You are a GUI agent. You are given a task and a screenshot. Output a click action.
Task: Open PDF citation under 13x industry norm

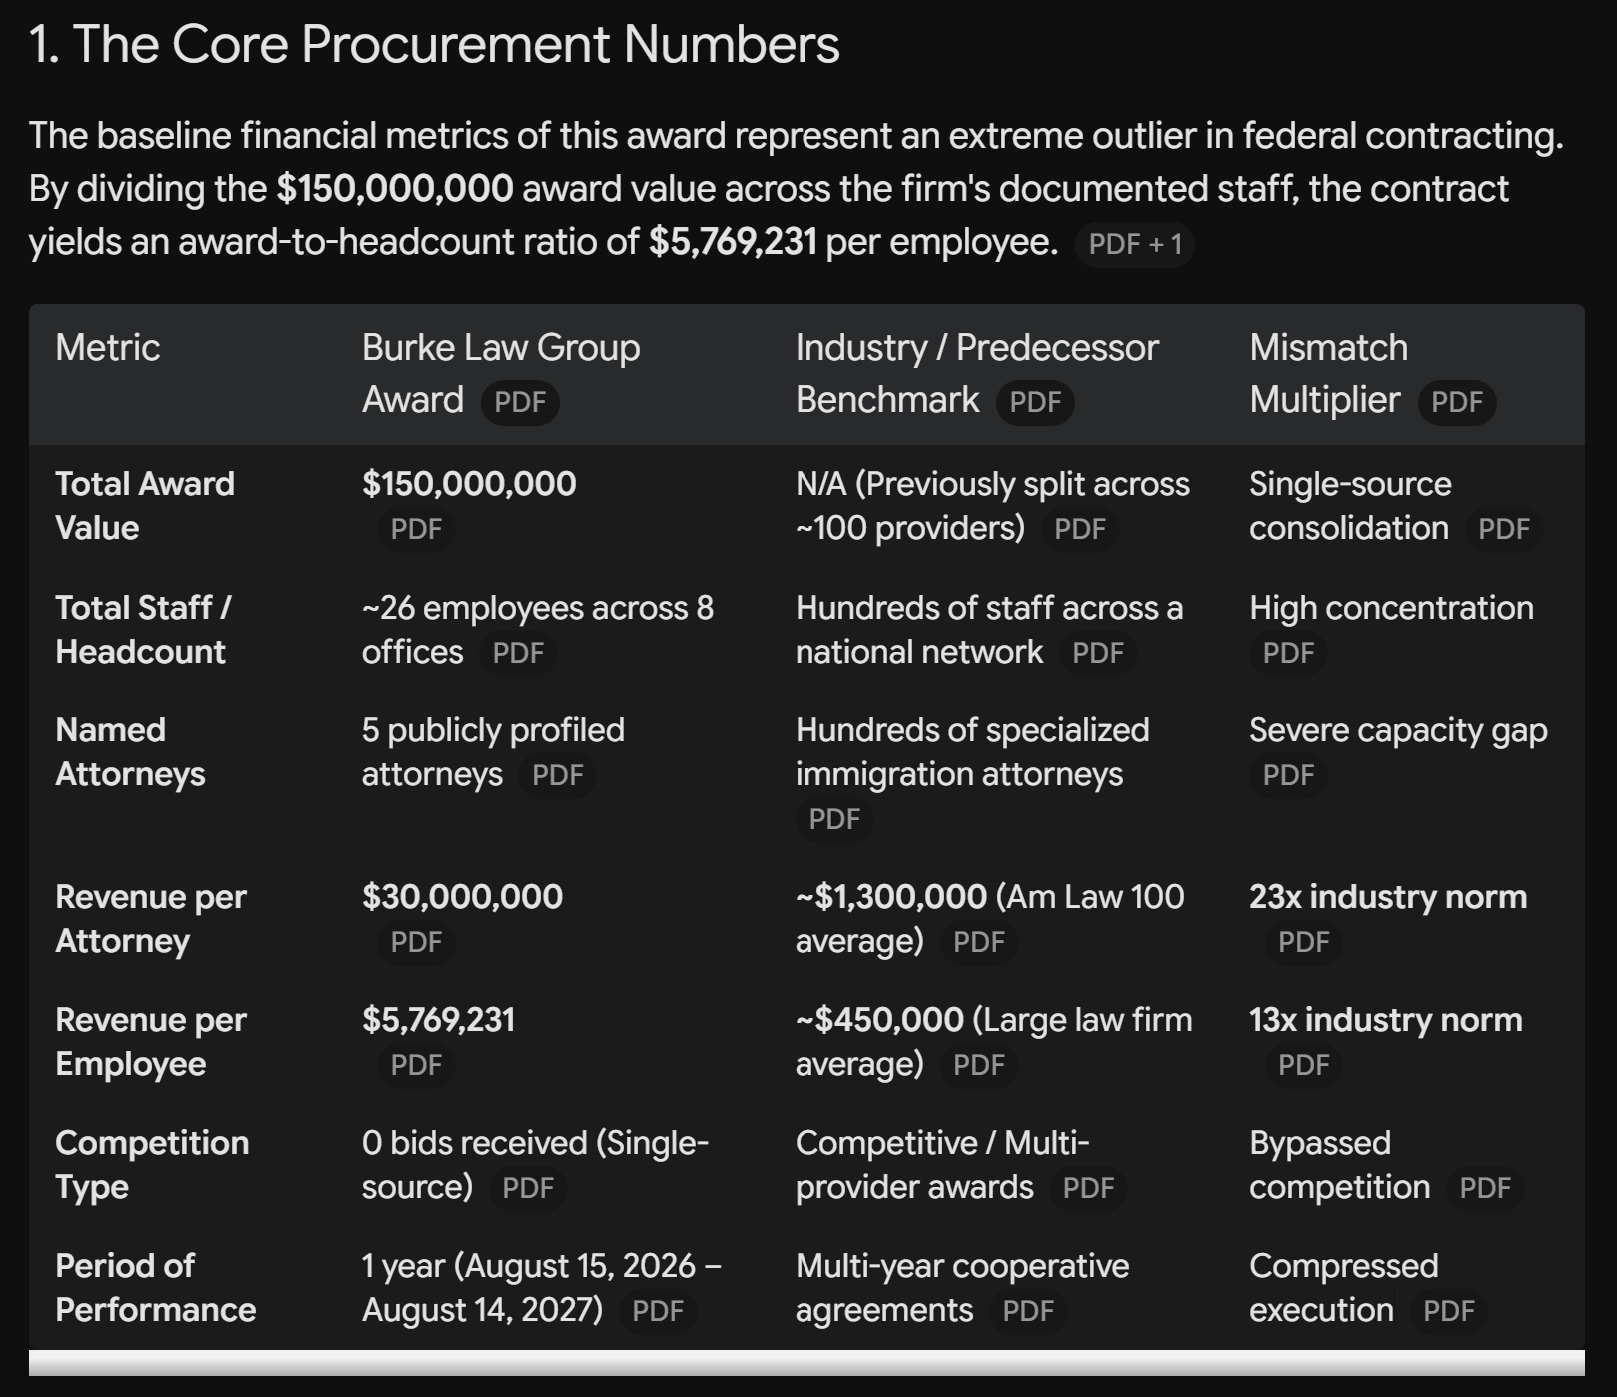click(x=1303, y=1065)
